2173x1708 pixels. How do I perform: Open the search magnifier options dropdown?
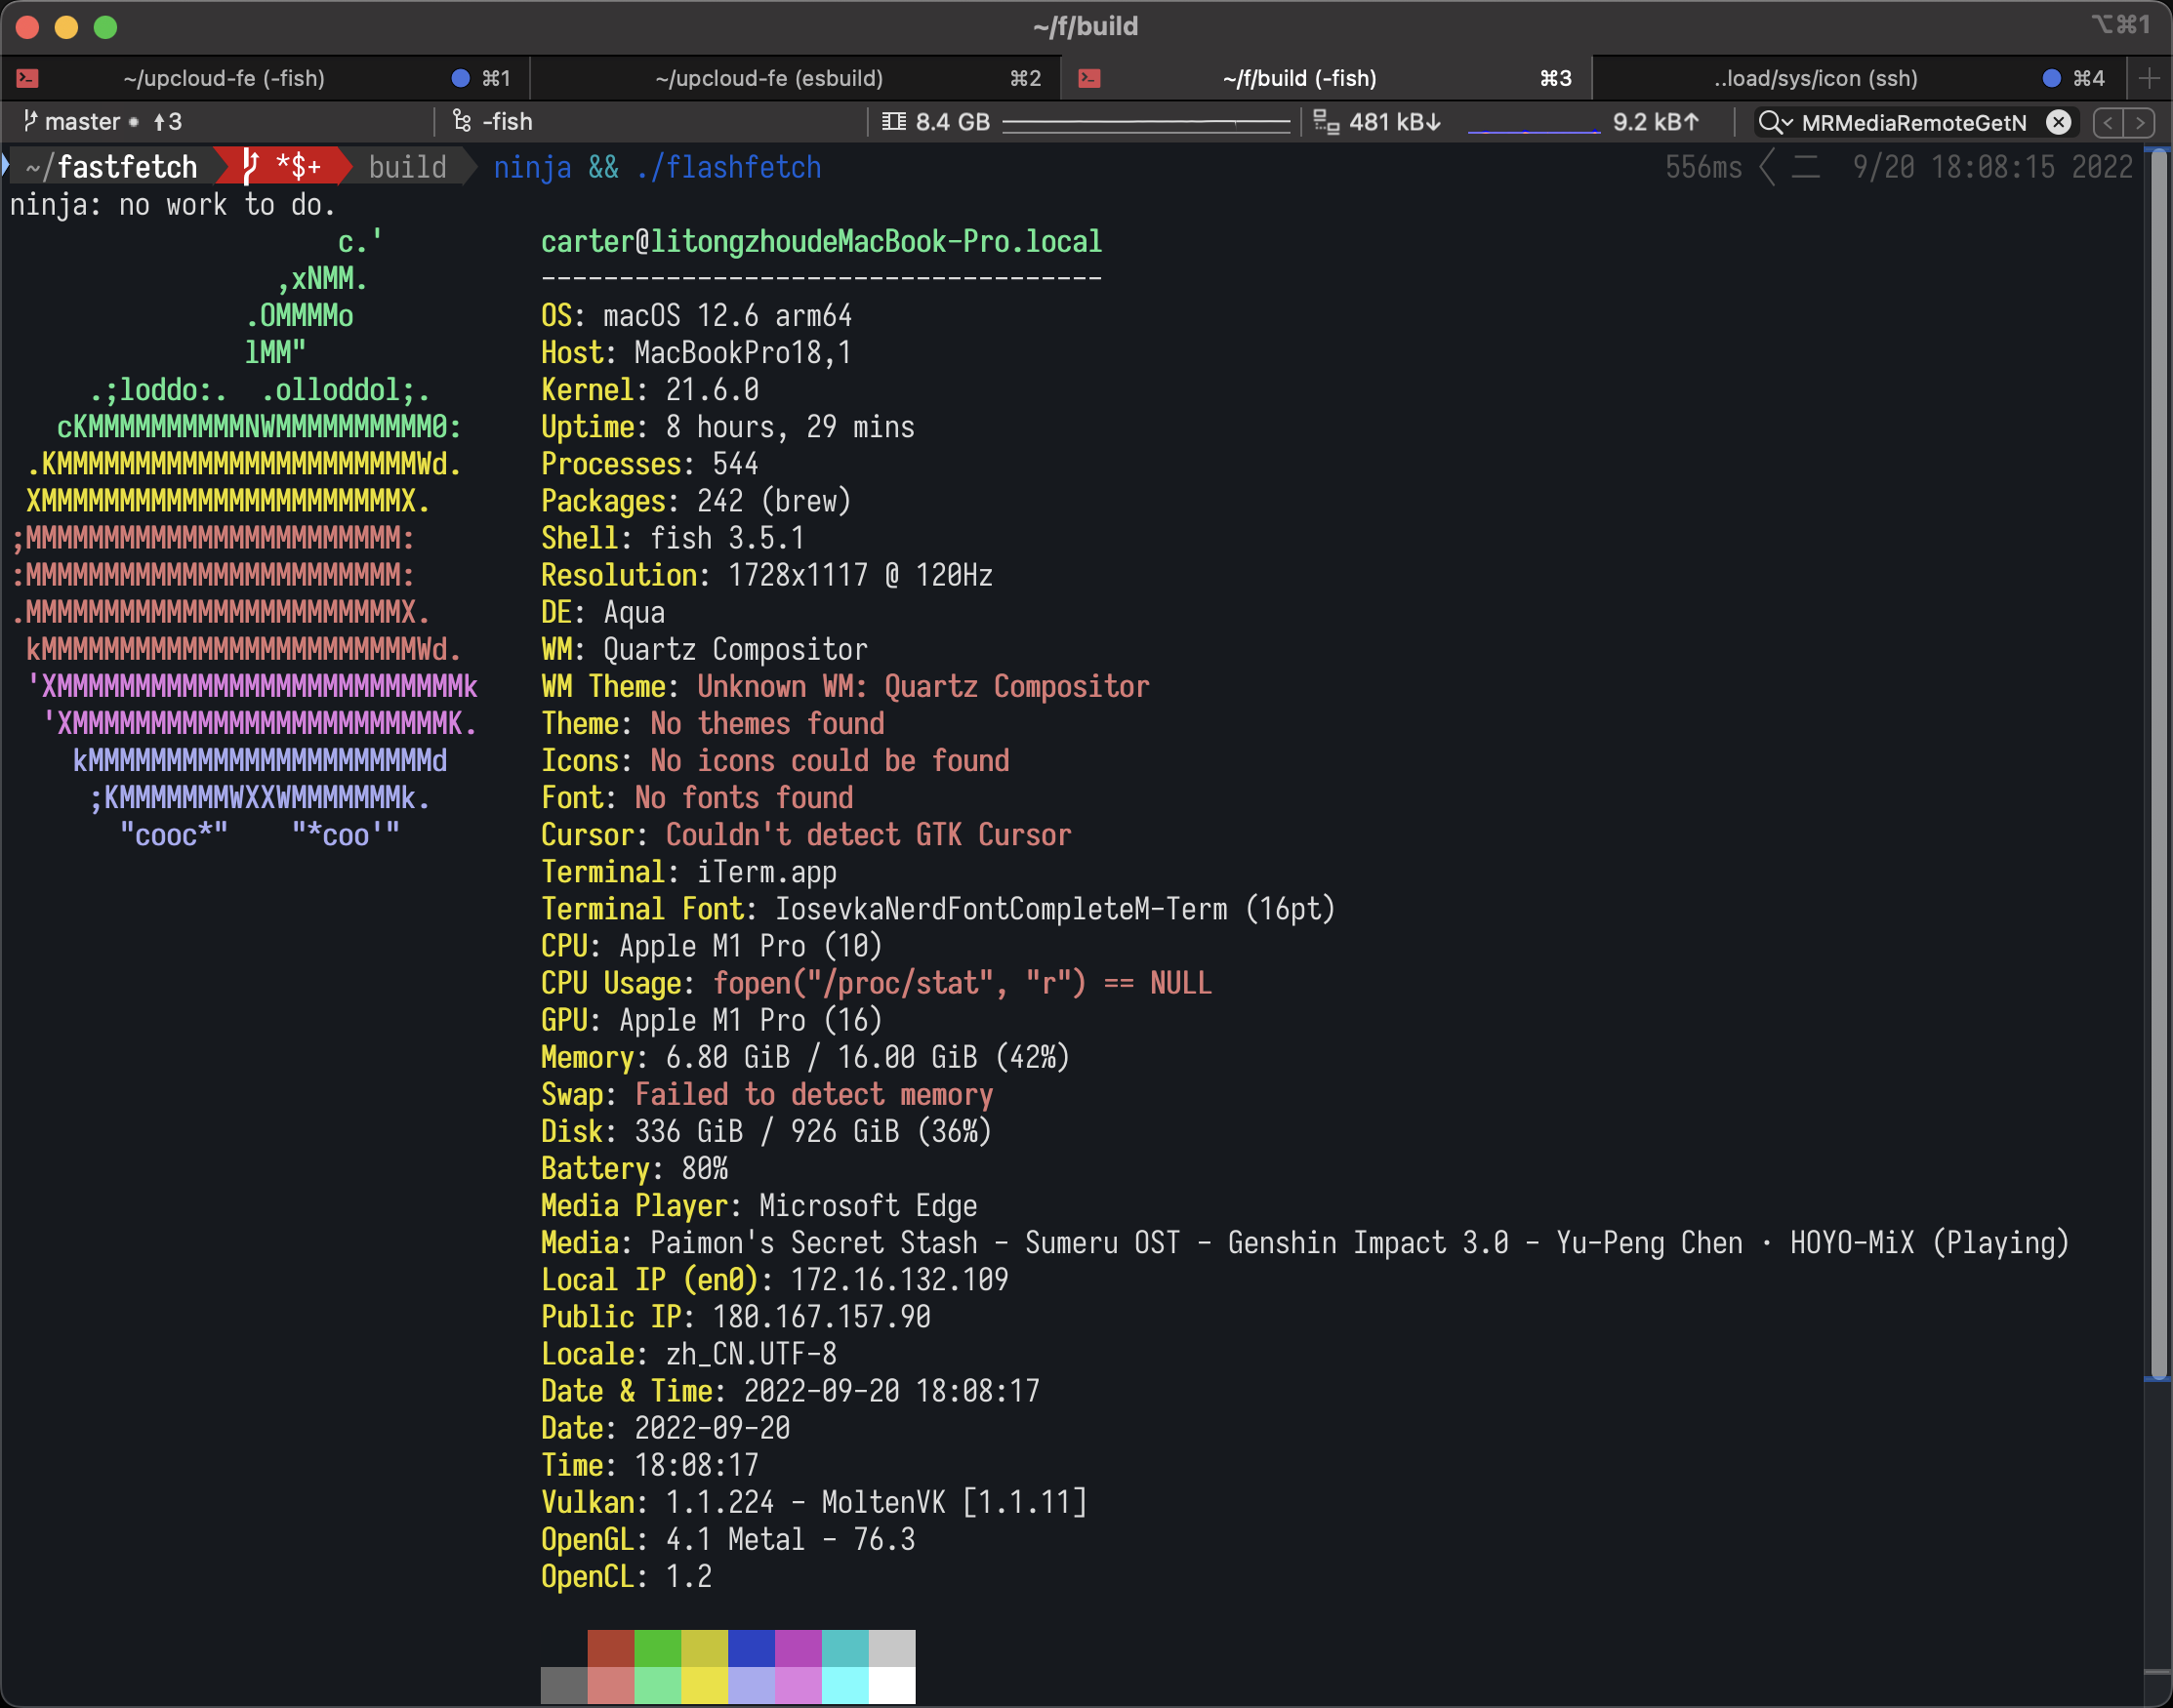[1775, 122]
